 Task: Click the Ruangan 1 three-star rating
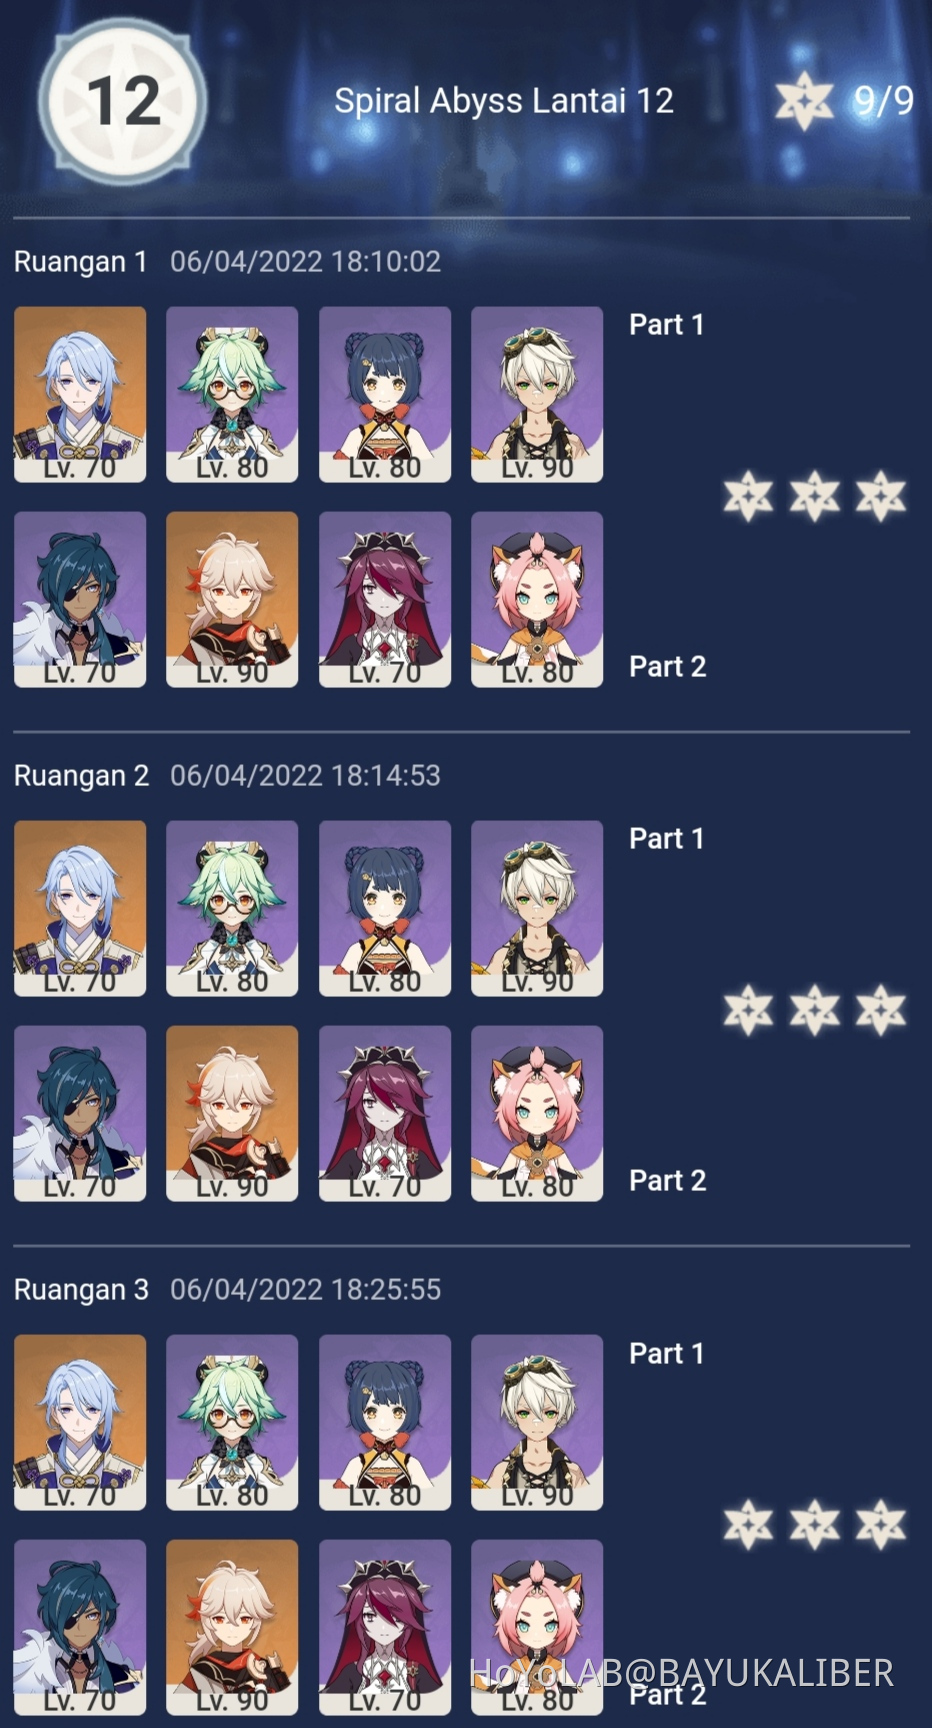815,496
